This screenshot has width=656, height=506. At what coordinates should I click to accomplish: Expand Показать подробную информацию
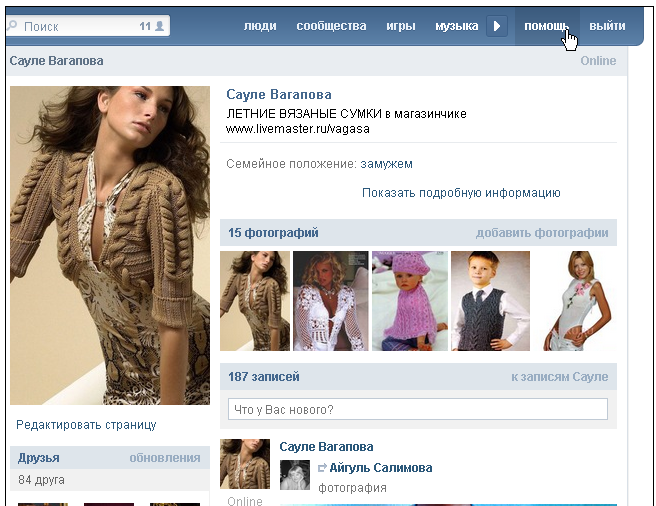point(461,193)
